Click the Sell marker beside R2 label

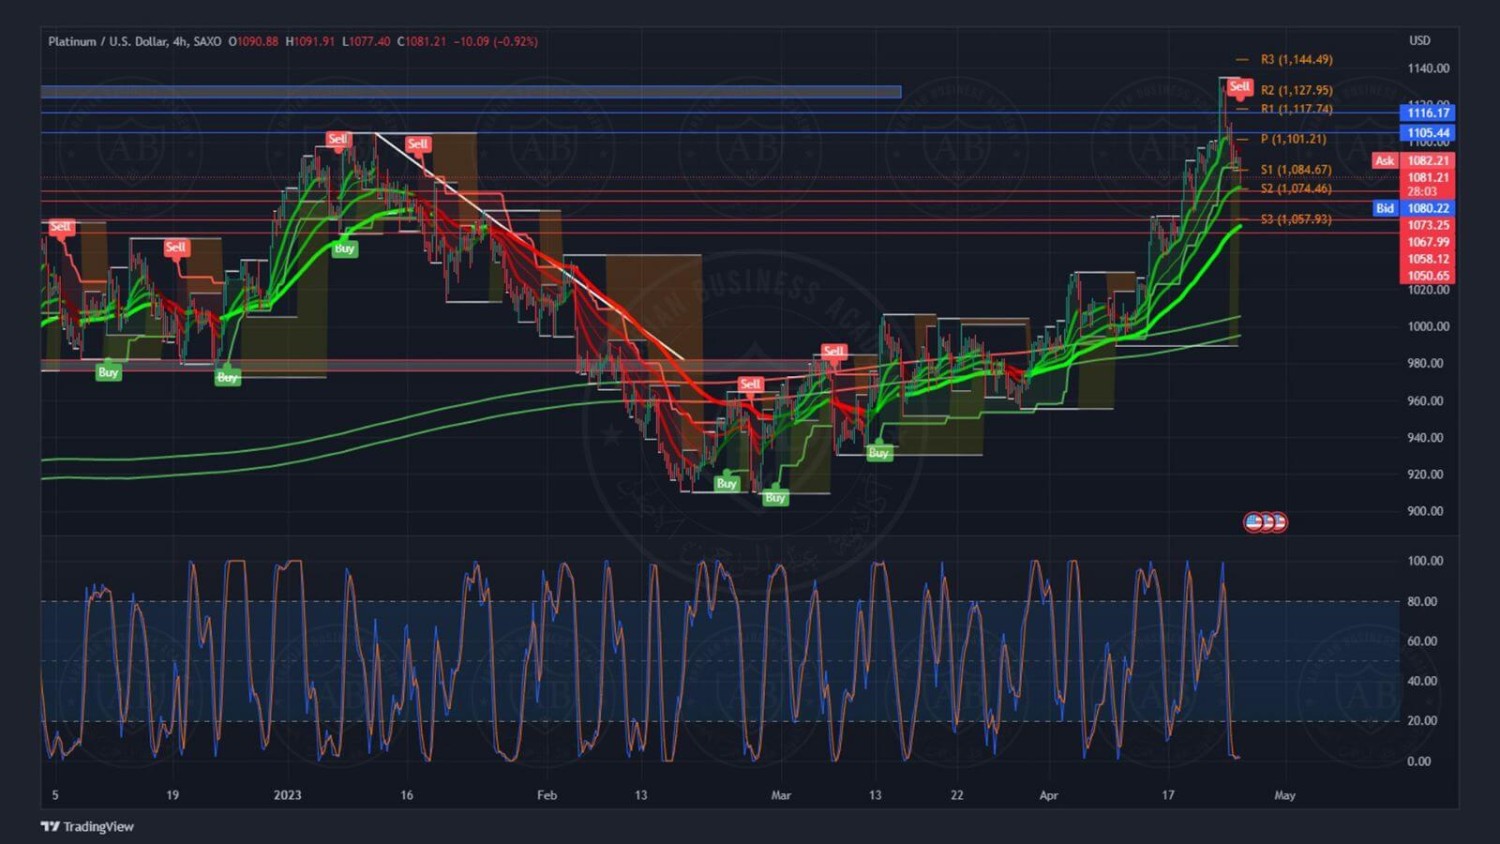1239,87
